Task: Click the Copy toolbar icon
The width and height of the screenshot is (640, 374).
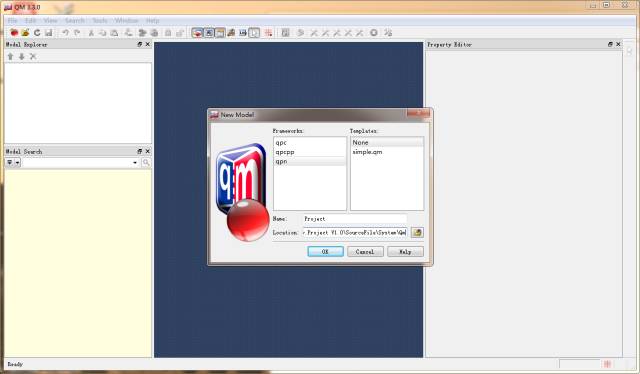Action: click(x=102, y=33)
